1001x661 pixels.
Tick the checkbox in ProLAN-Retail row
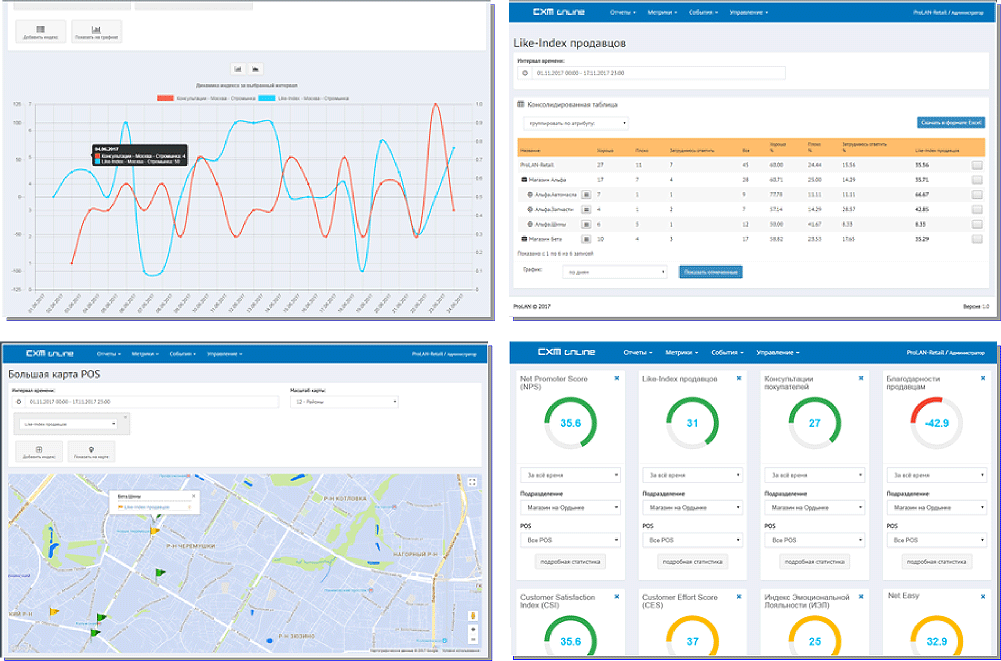[x=976, y=164]
